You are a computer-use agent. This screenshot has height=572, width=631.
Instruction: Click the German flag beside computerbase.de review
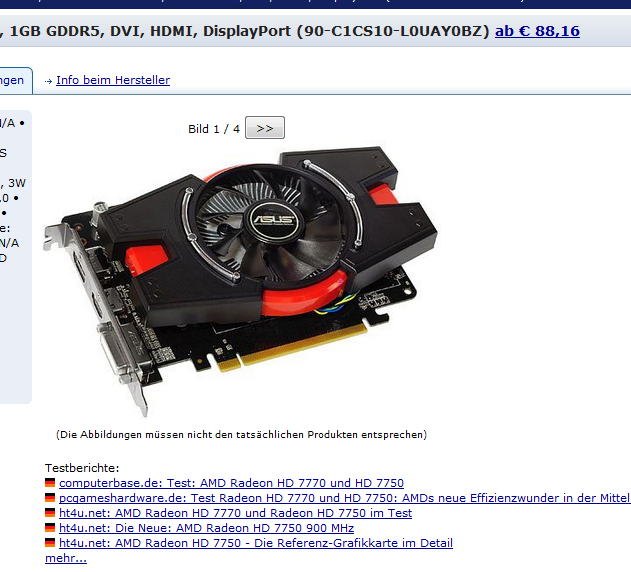click(x=50, y=483)
